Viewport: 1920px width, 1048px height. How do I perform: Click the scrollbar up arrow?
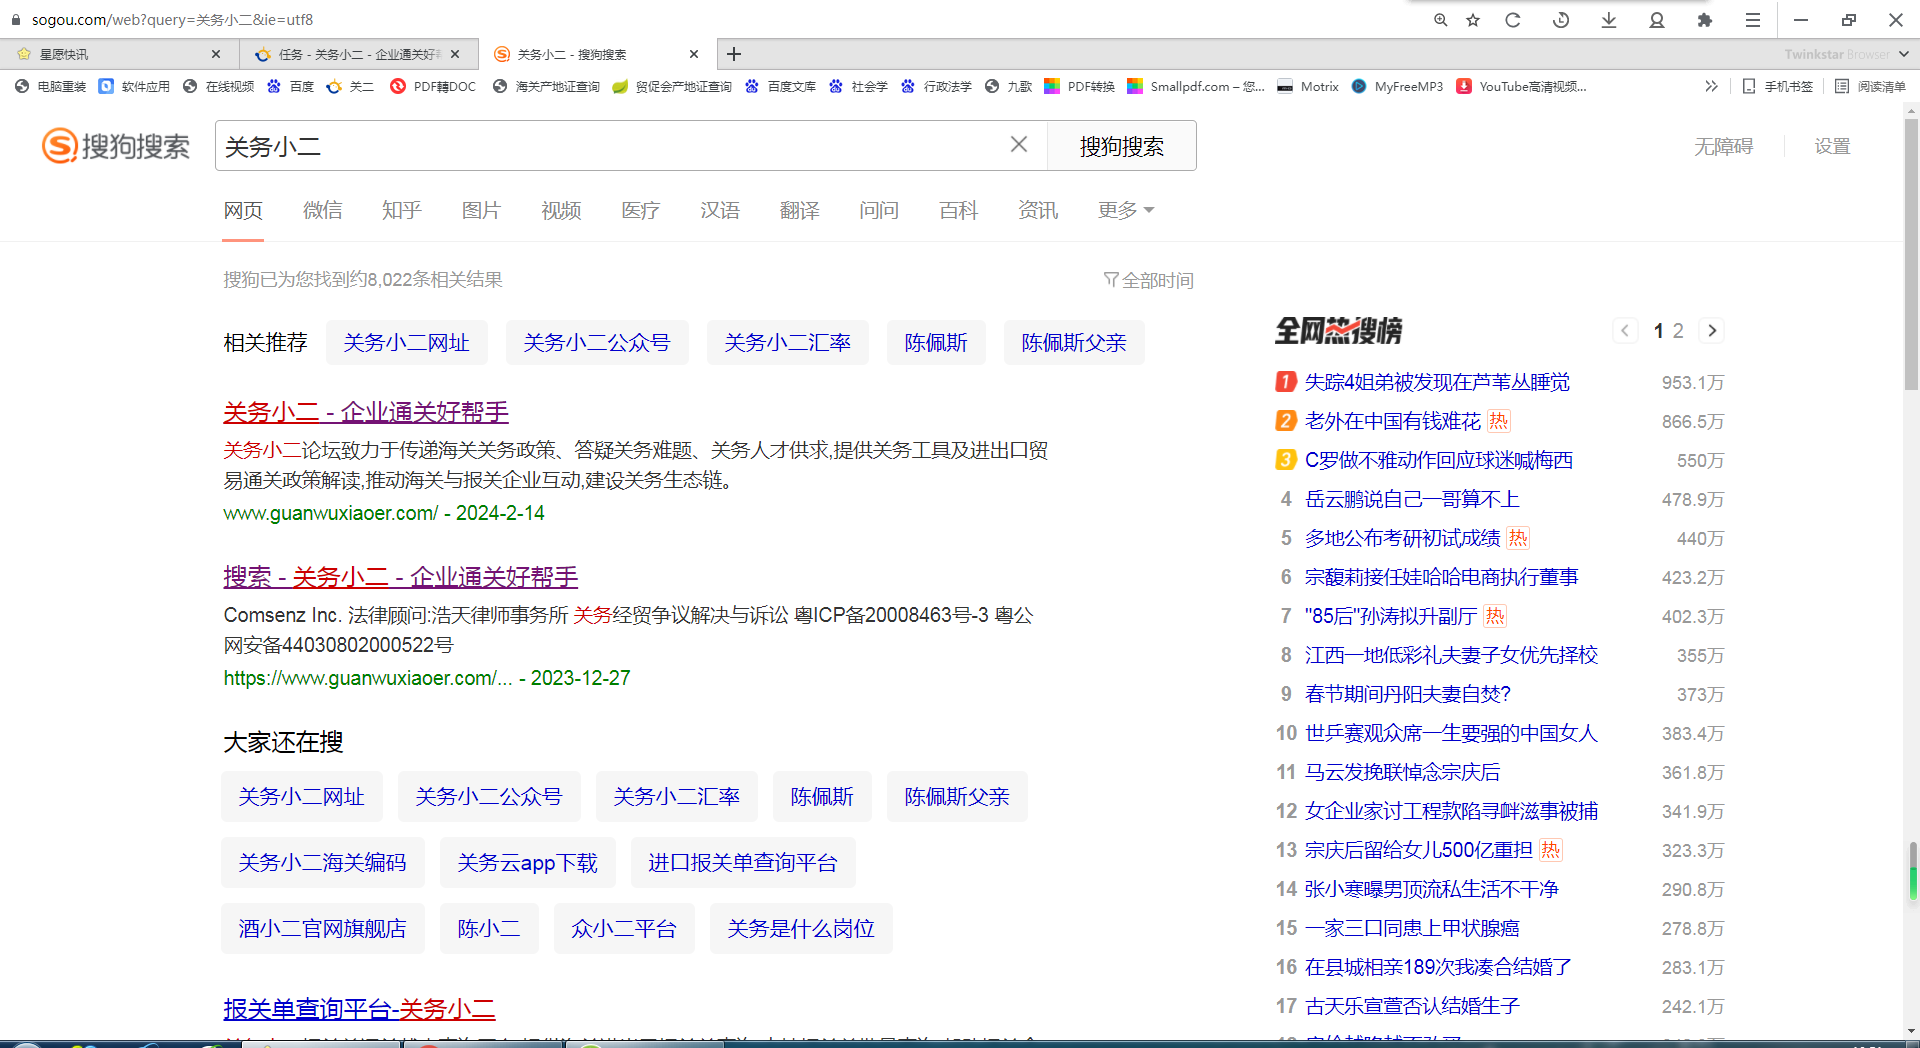pos(1911,110)
